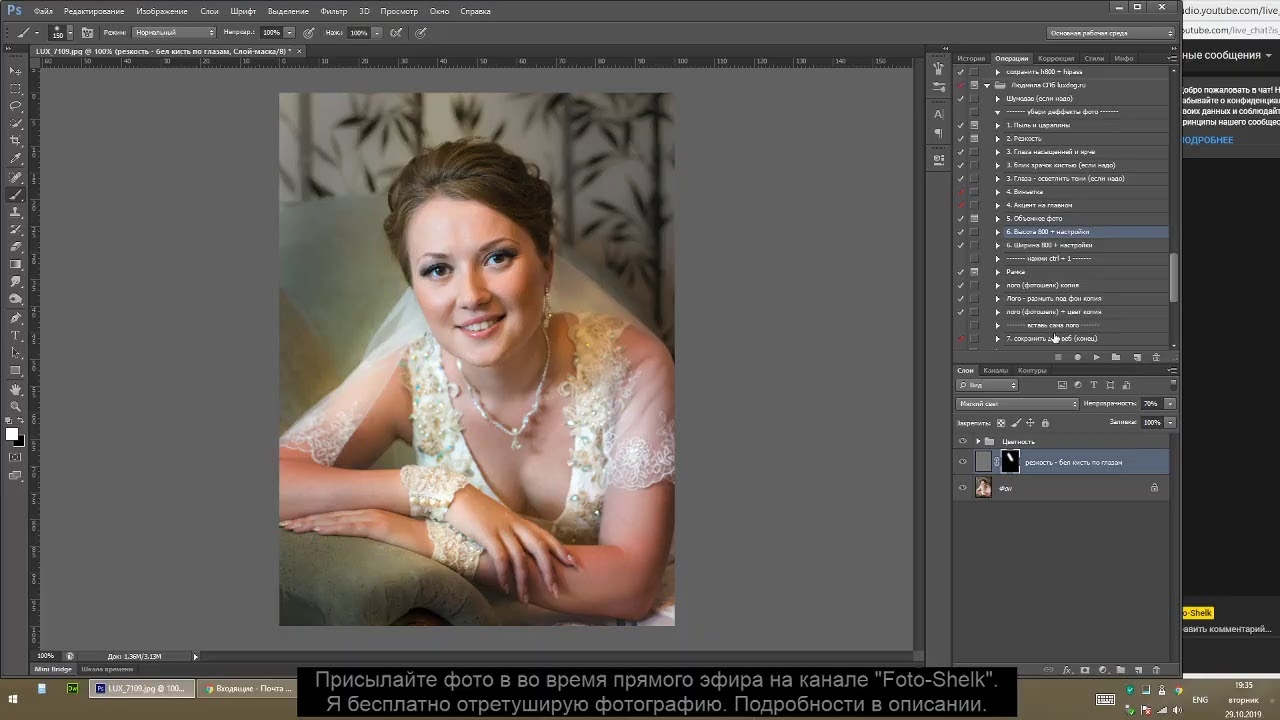Open brush mode dropdown 'Нормальный'
1280x720 pixels.
[174, 32]
